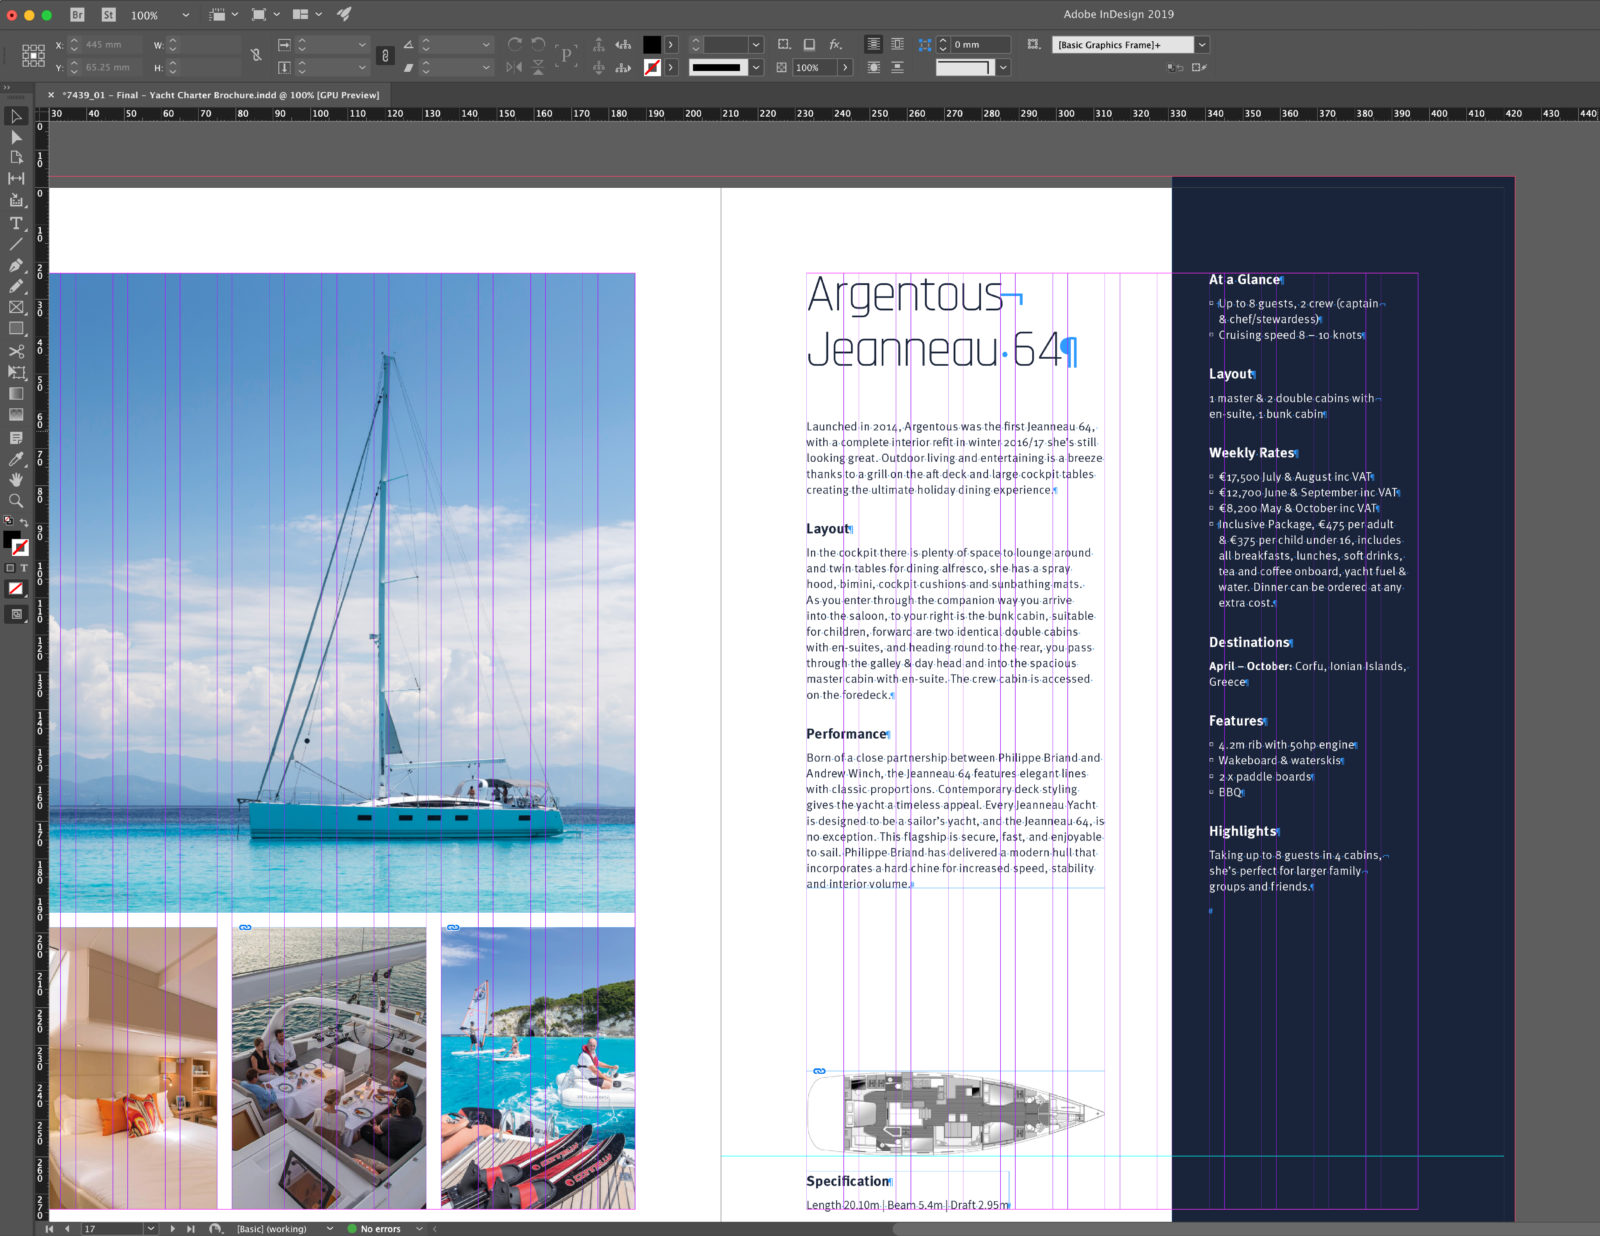1600x1236 pixels.
Task: Go to previous page arrow
Action: point(67,1228)
